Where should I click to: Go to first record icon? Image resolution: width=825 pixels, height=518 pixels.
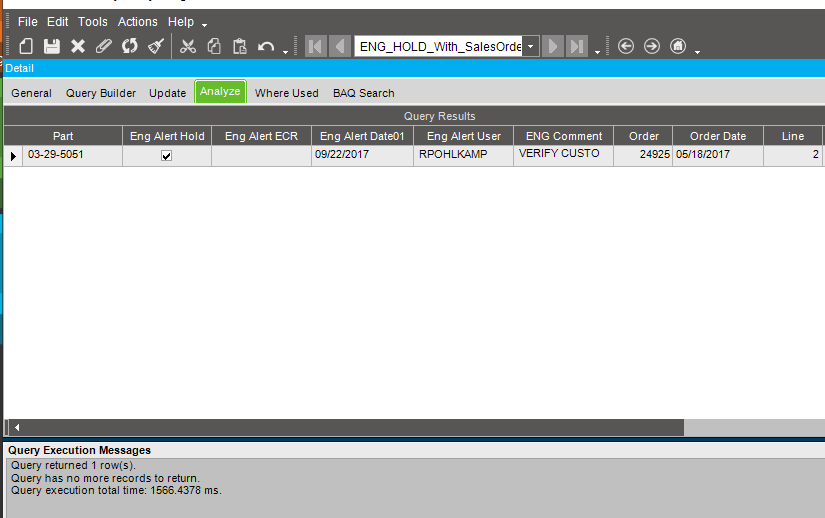pos(316,46)
